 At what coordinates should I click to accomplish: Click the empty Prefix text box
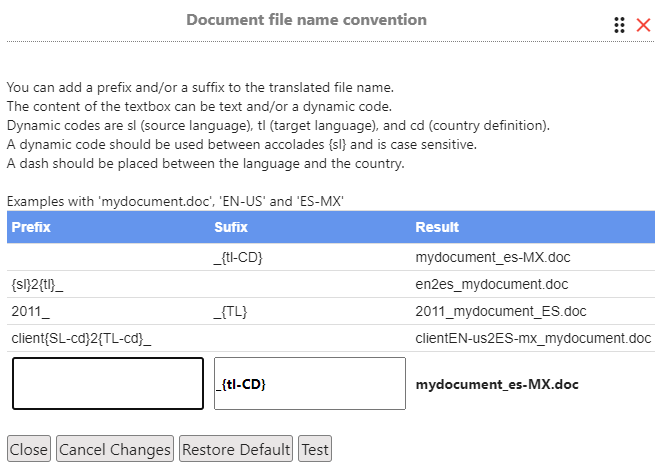click(x=108, y=384)
